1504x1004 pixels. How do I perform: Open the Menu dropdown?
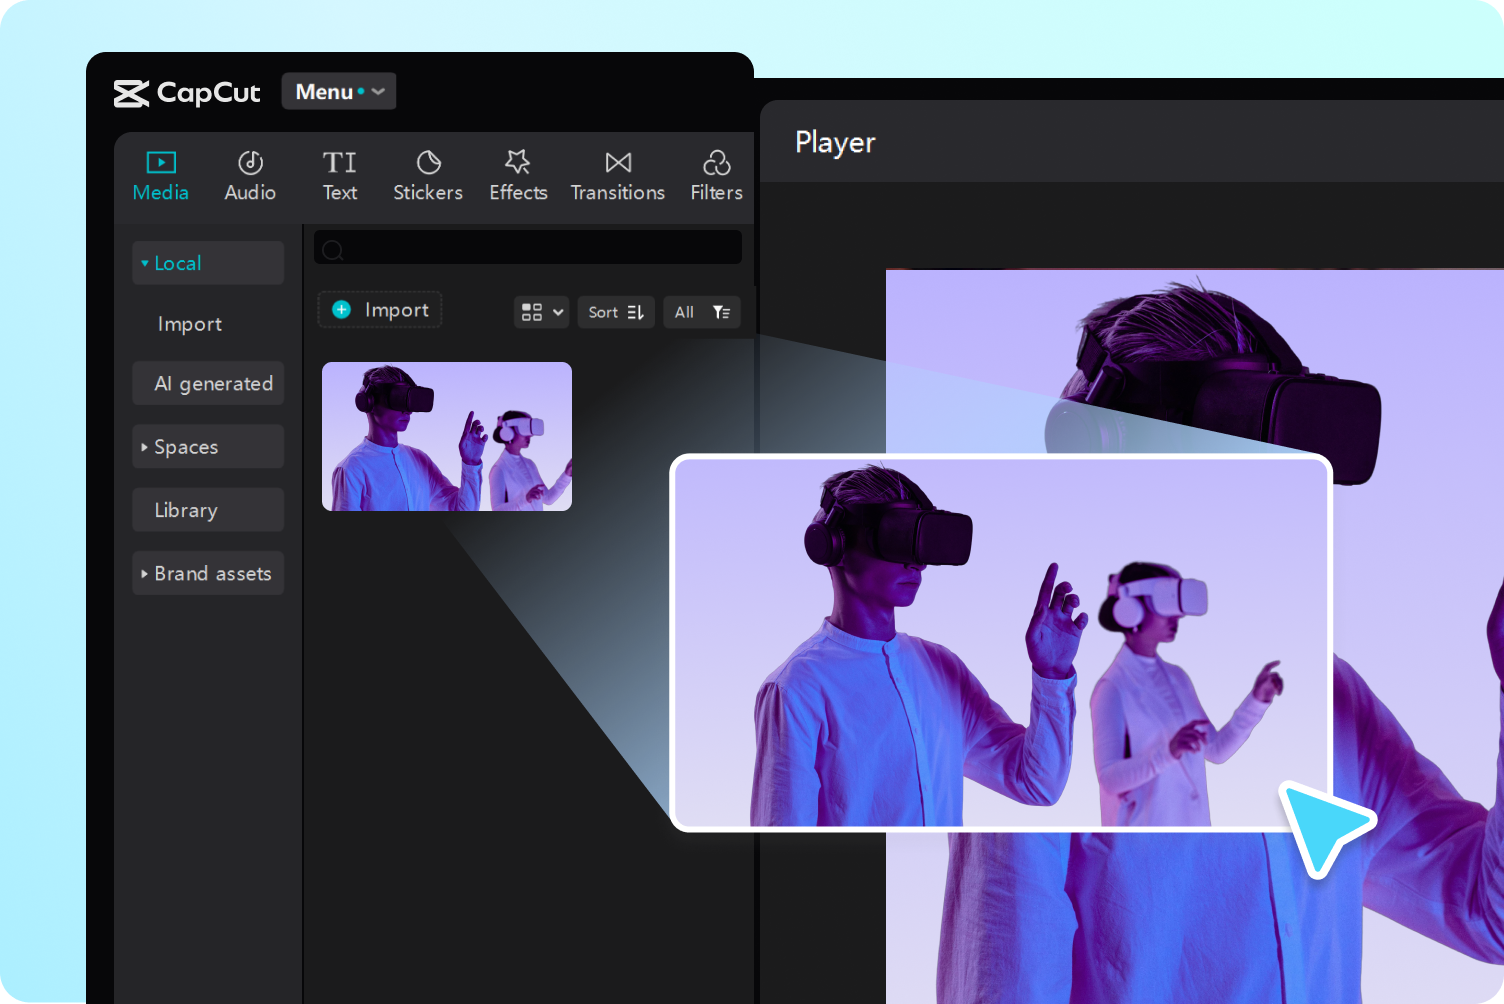pyautogui.click(x=338, y=91)
